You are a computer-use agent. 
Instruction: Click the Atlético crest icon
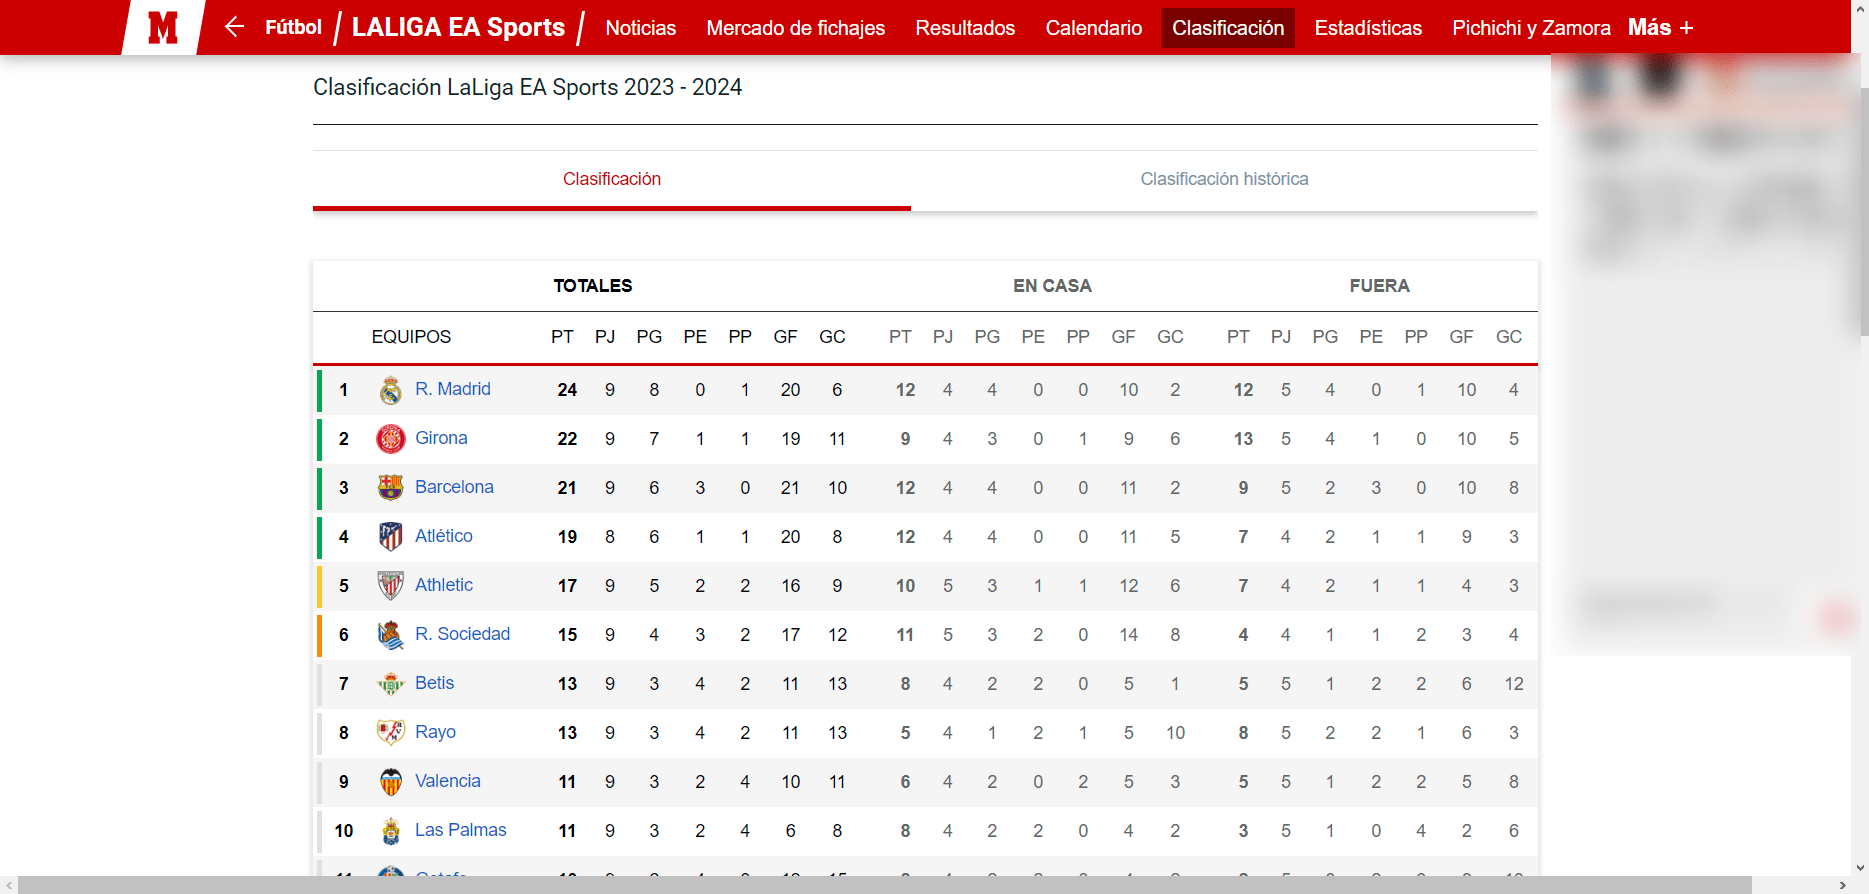(x=391, y=537)
